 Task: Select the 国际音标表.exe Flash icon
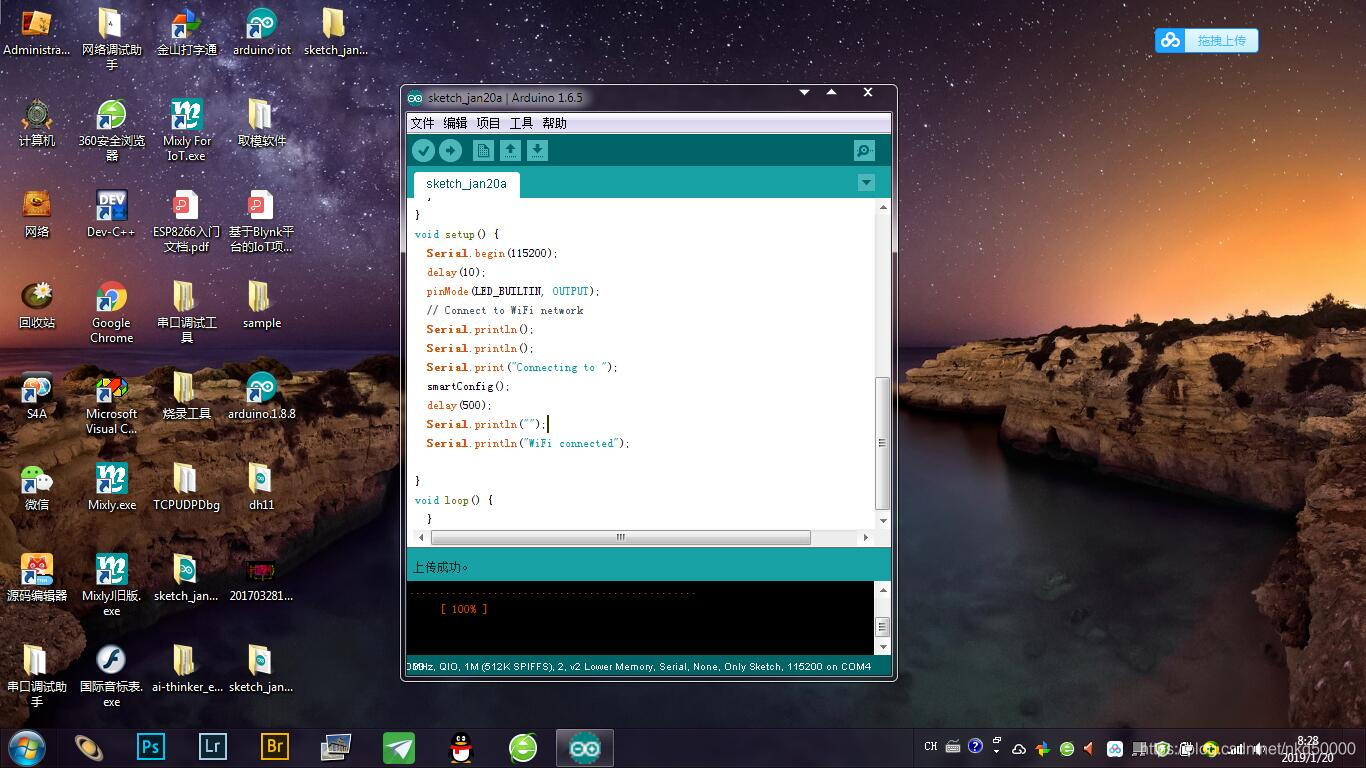[111, 676]
